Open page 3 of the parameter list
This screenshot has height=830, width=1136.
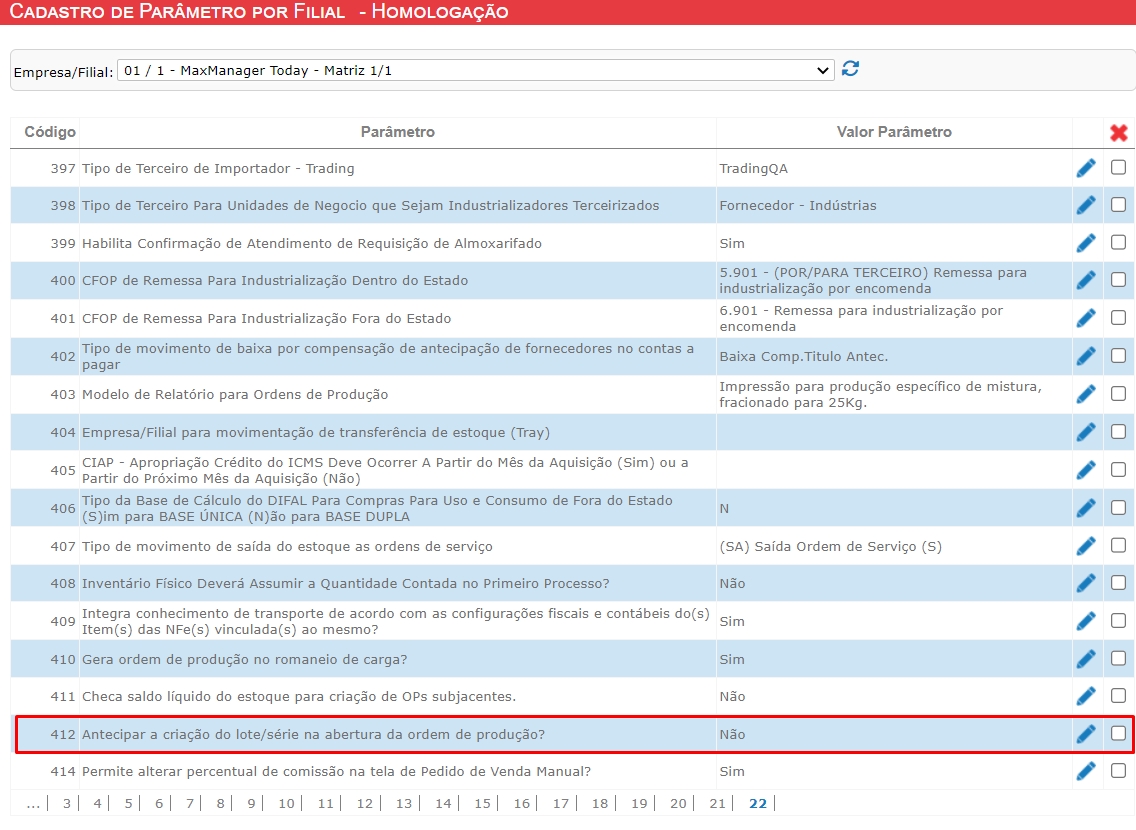(66, 803)
